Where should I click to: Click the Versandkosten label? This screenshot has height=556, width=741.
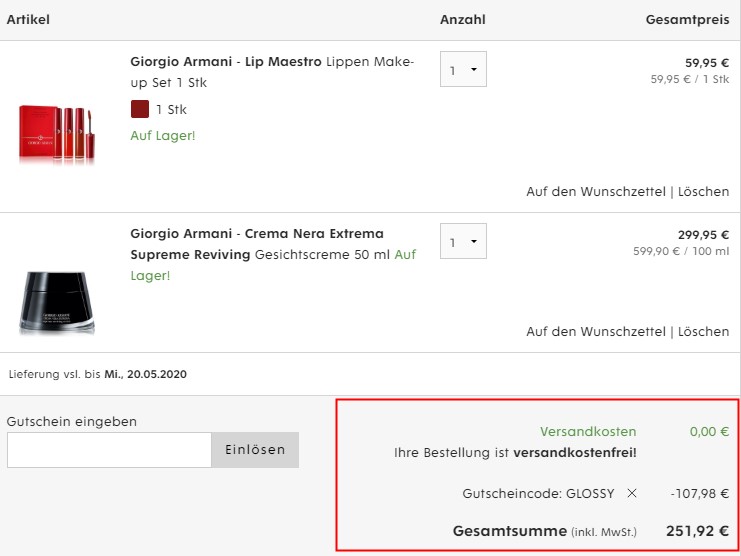pyautogui.click(x=588, y=432)
